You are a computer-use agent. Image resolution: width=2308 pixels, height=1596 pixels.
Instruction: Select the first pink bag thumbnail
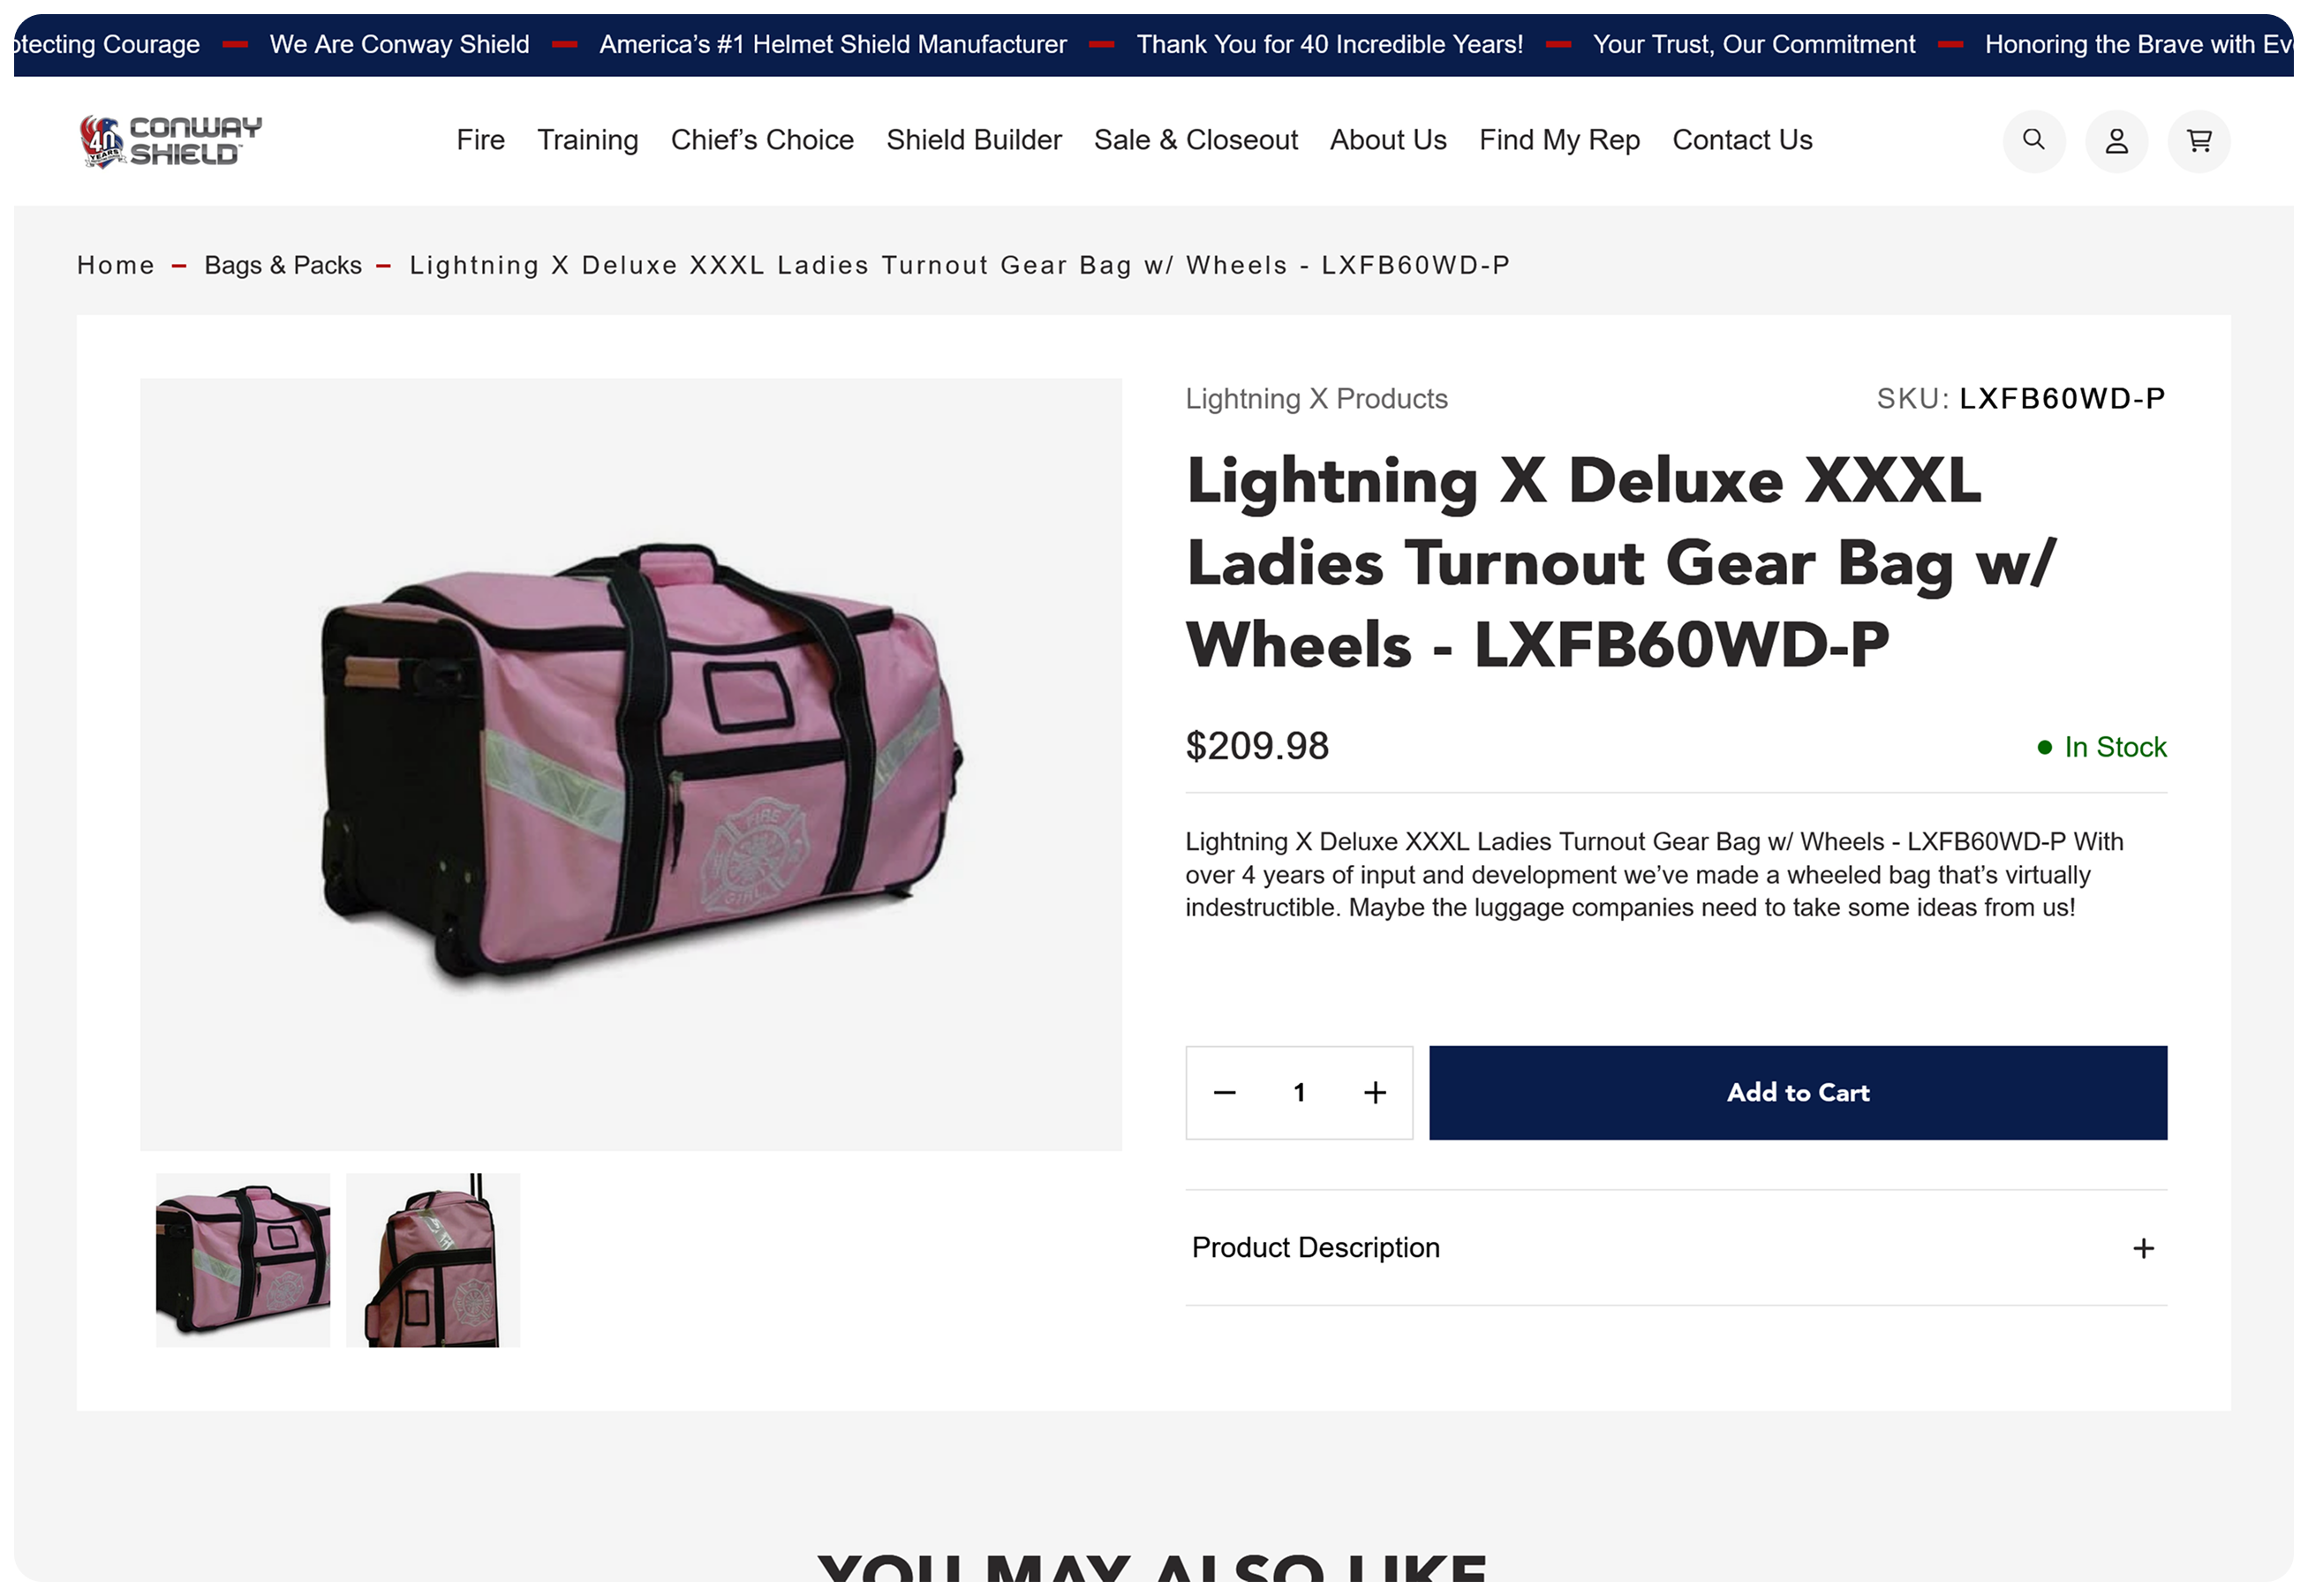tap(243, 1260)
